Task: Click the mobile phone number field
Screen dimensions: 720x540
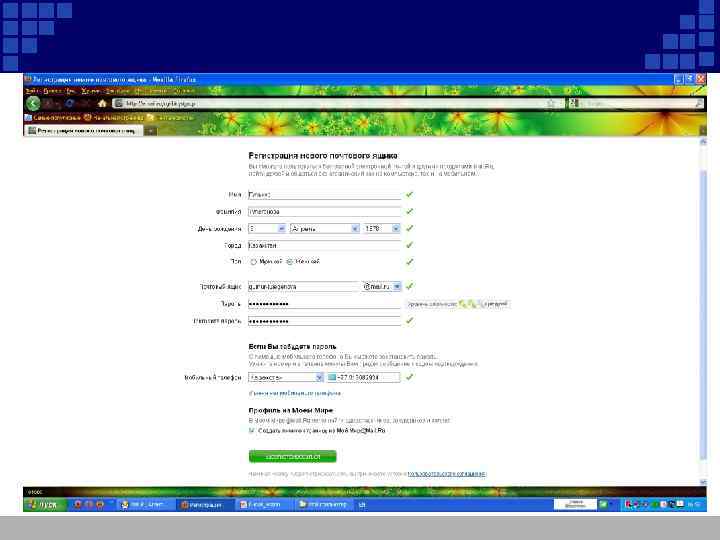Action: tap(363, 377)
